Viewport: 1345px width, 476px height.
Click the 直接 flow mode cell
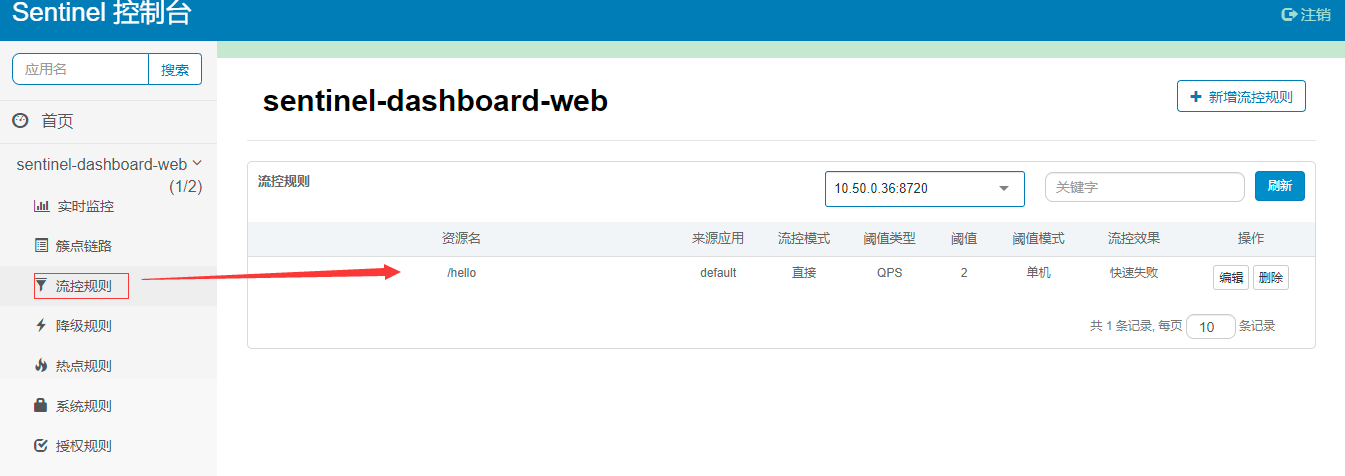(x=804, y=272)
